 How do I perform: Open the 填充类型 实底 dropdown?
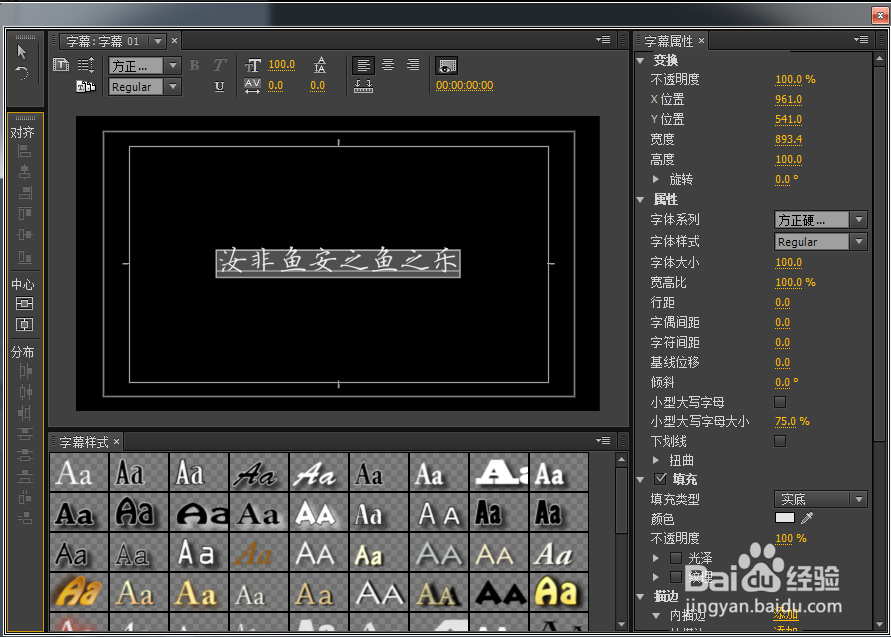[821, 499]
